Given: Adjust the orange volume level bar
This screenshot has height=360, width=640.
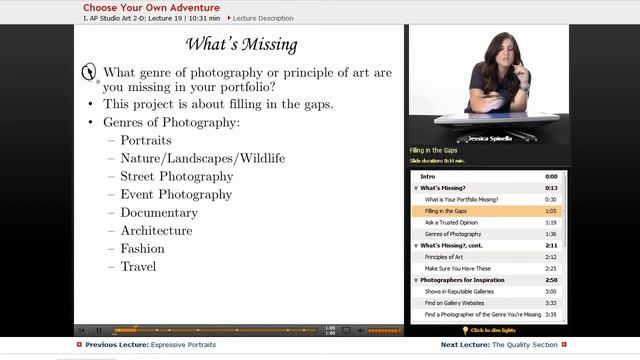Looking at the screenshot, I should pos(384,331).
